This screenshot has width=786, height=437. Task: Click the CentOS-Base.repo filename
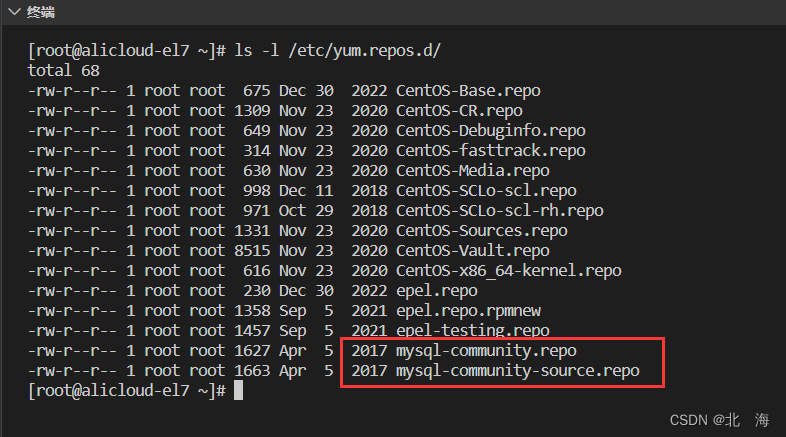468,91
